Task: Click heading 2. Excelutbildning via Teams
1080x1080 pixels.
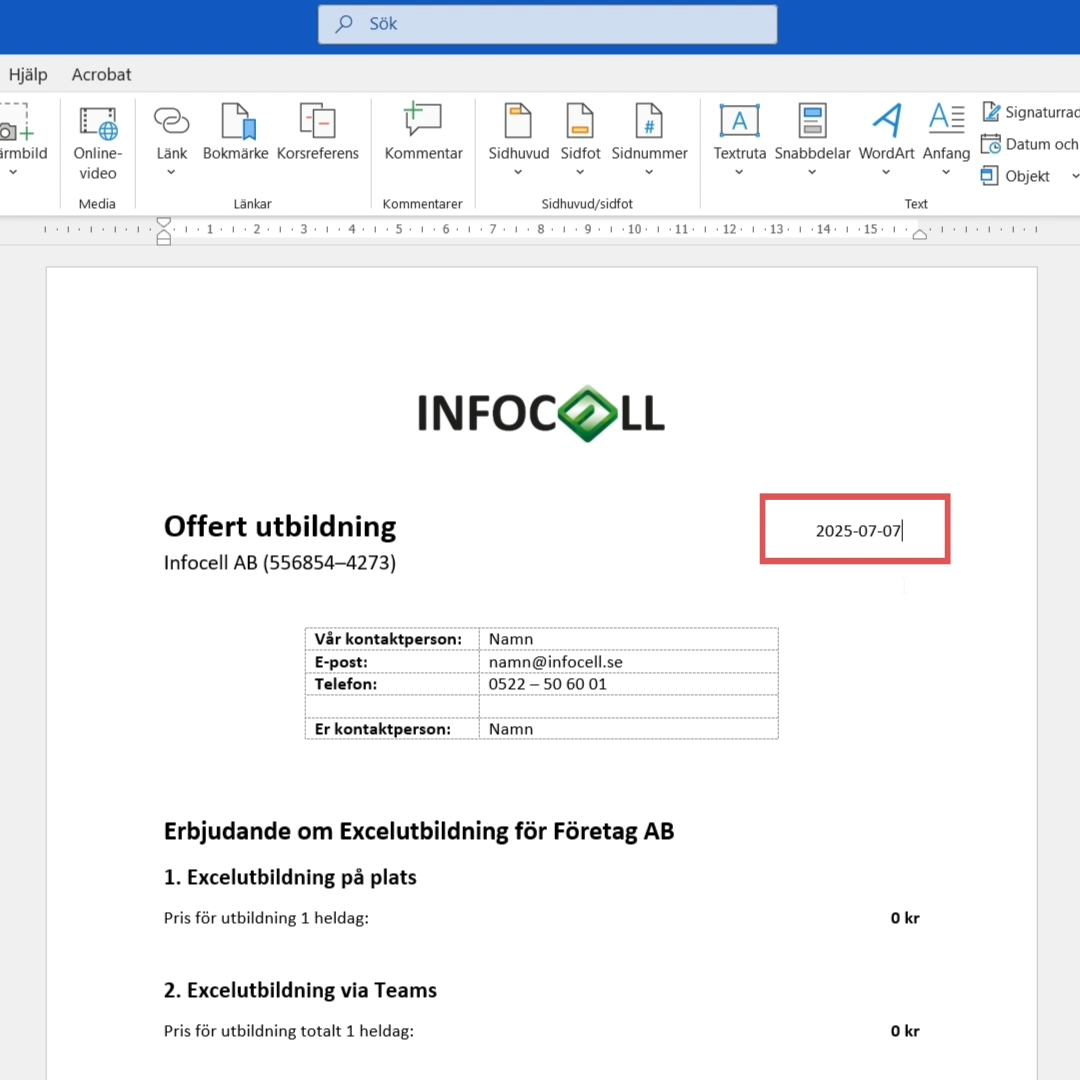Action: coord(300,990)
